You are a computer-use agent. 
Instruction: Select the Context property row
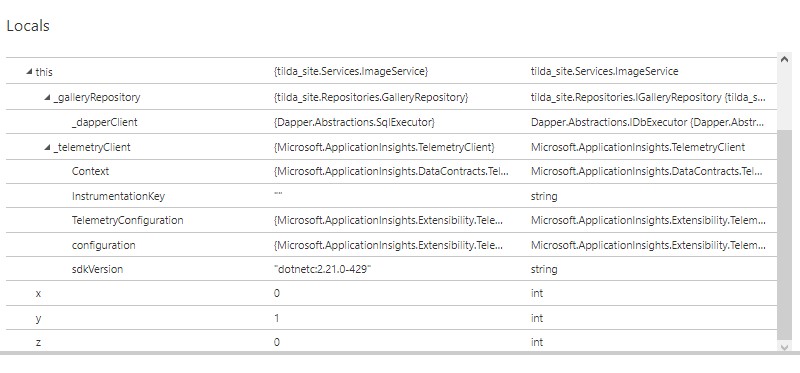(x=391, y=171)
